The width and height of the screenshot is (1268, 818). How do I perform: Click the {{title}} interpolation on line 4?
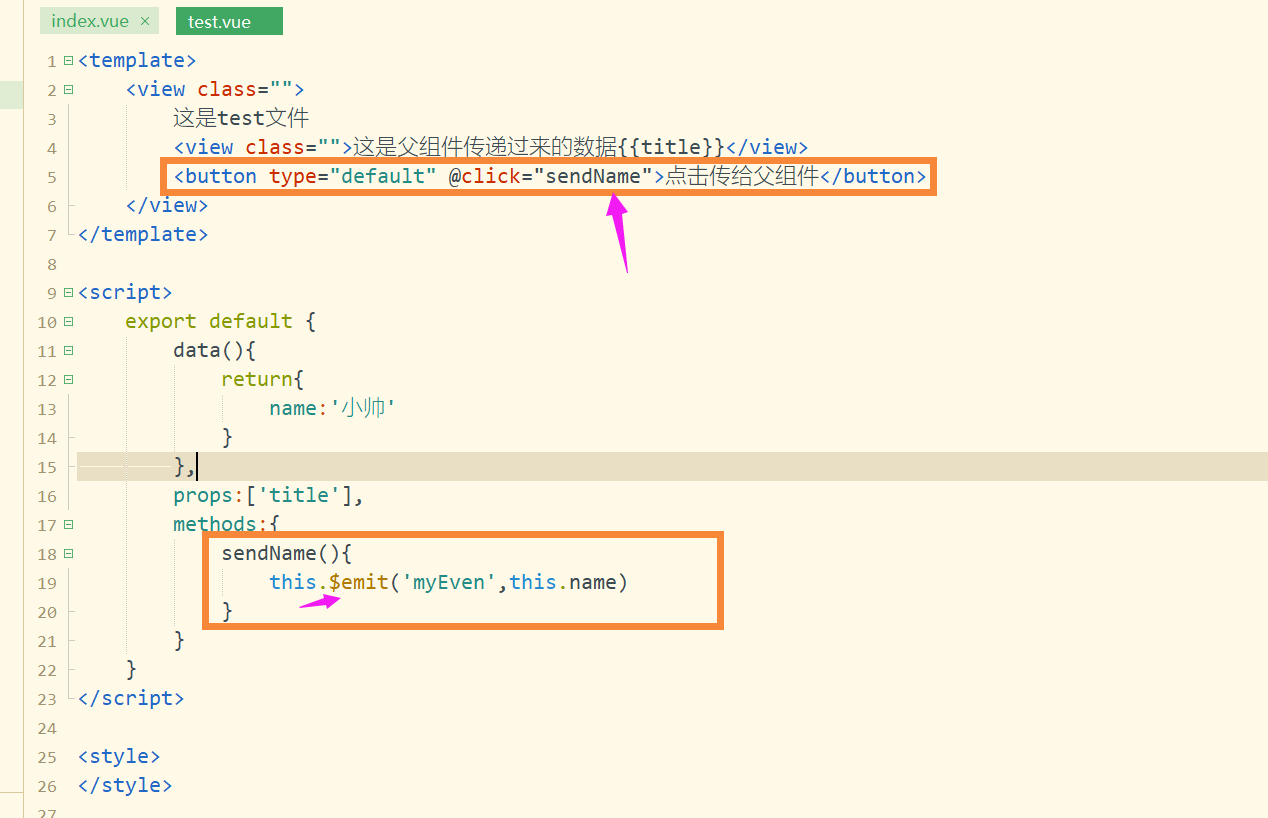tap(671, 147)
